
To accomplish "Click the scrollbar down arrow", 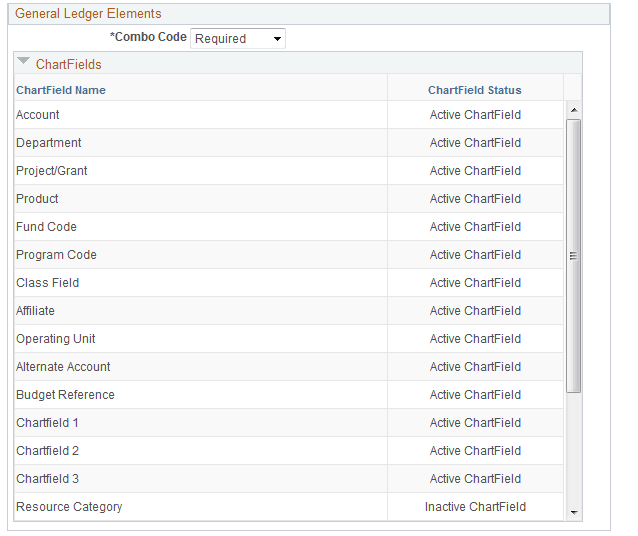I will (574, 512).
